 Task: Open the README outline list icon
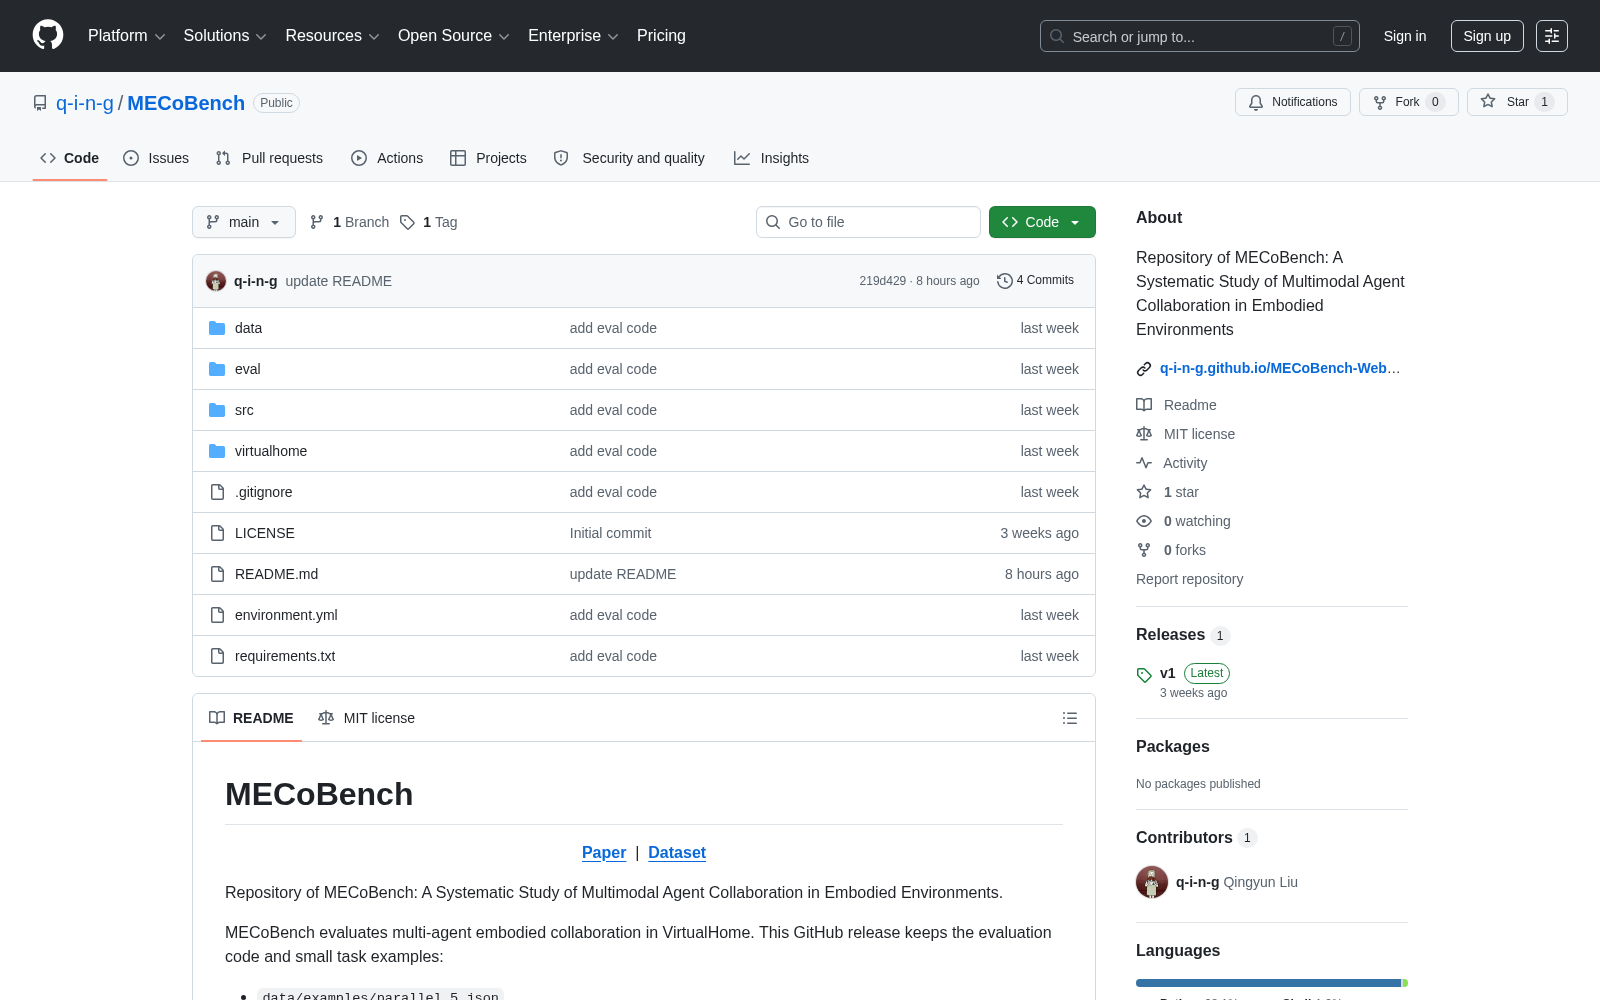pyautogui.click(x=1070, y=718)
